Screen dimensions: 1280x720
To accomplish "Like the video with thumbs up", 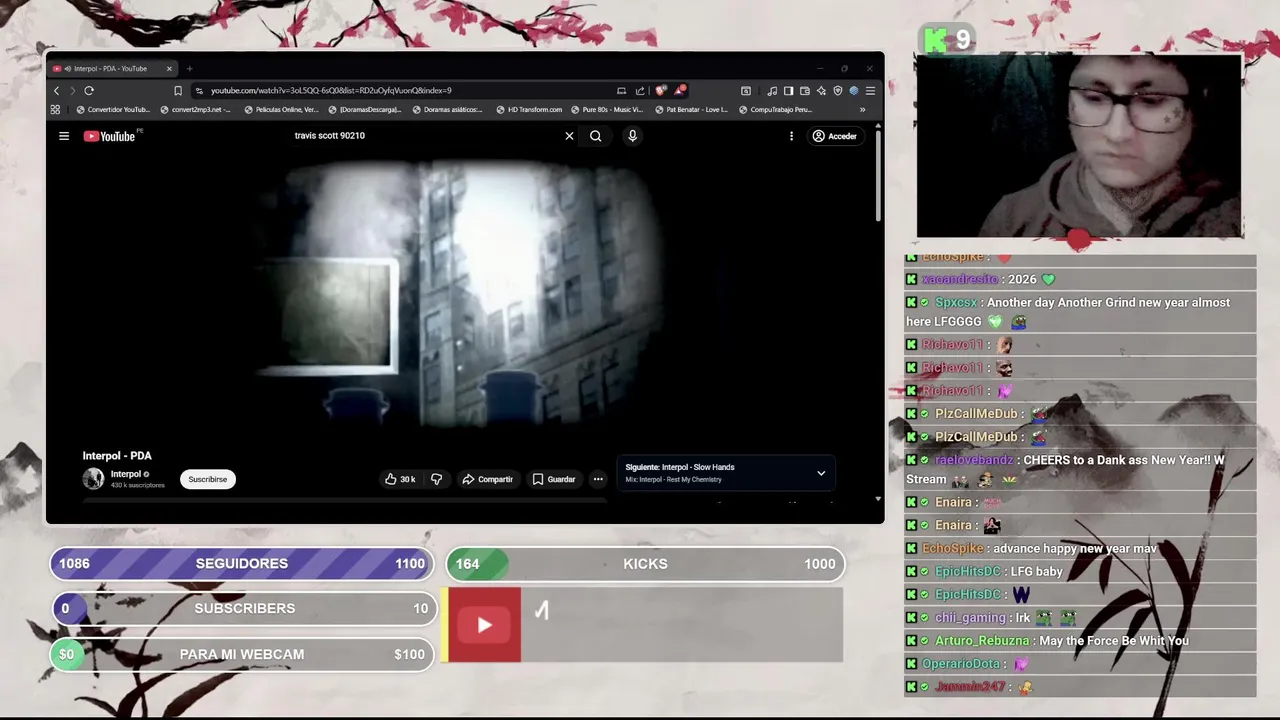I will [400, 479].
